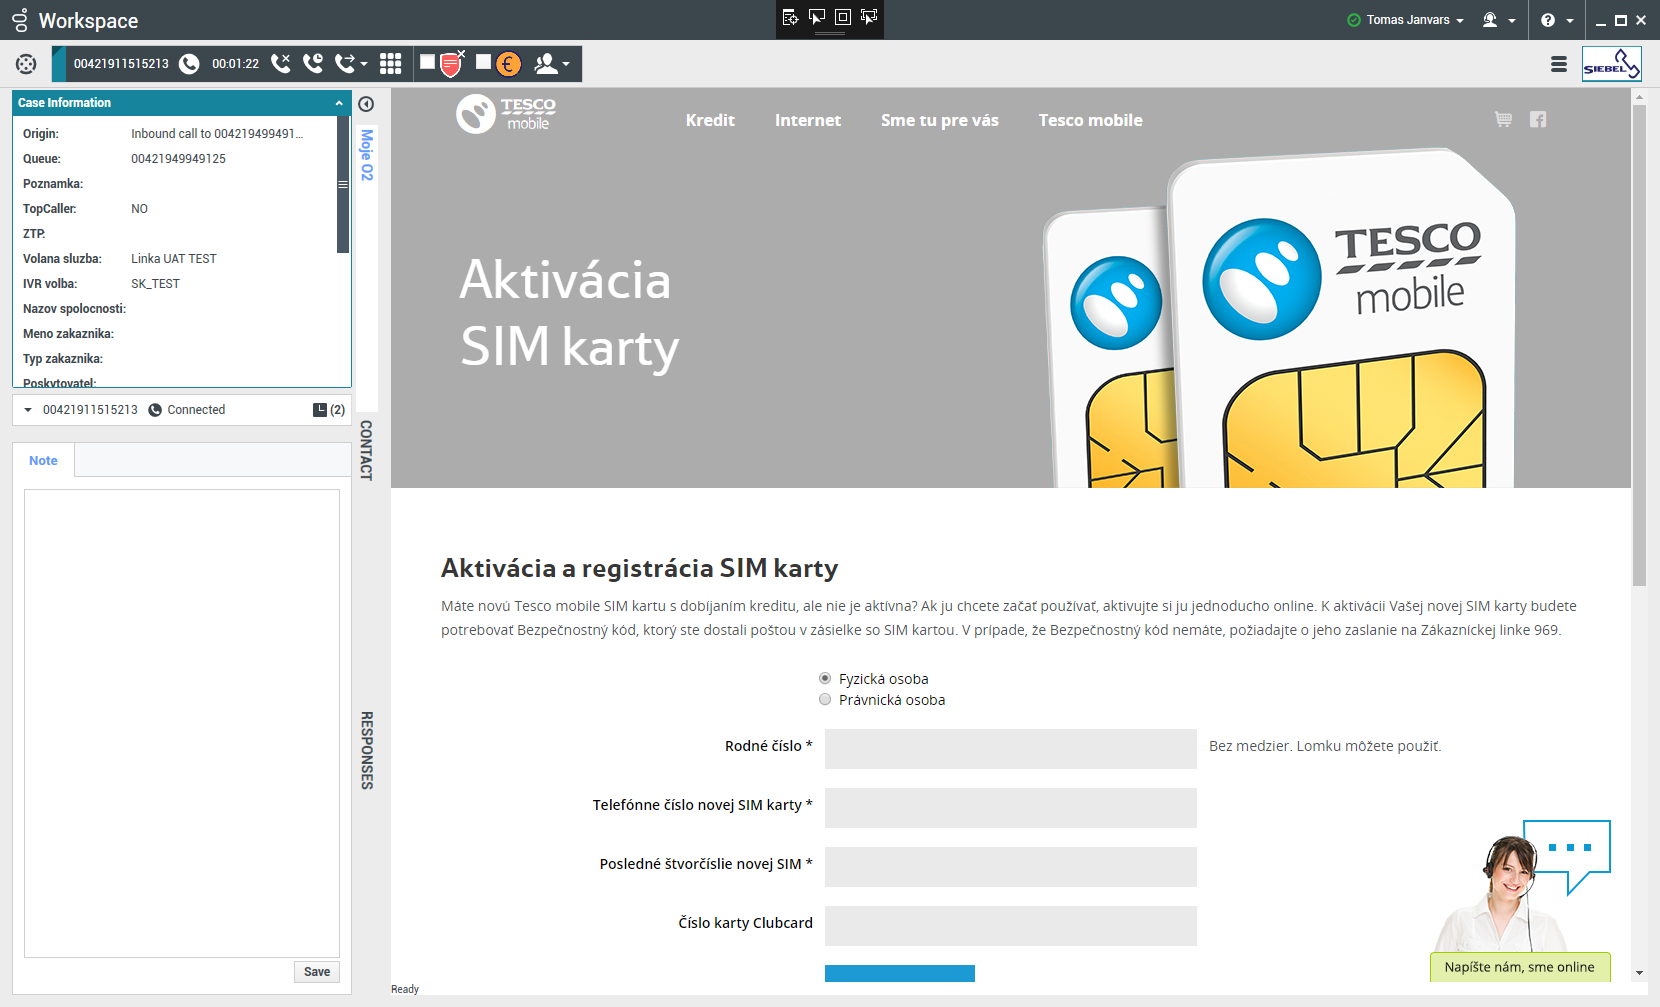
Task: Toggle the white checkbox beside the euro icon
Action: [483, 62]
